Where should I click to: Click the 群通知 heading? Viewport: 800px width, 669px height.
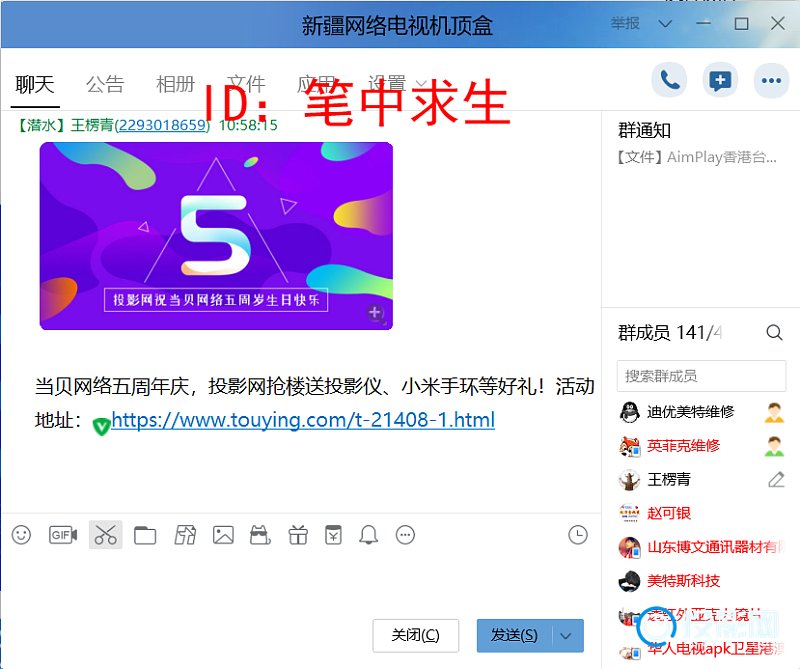pos(644,131)
